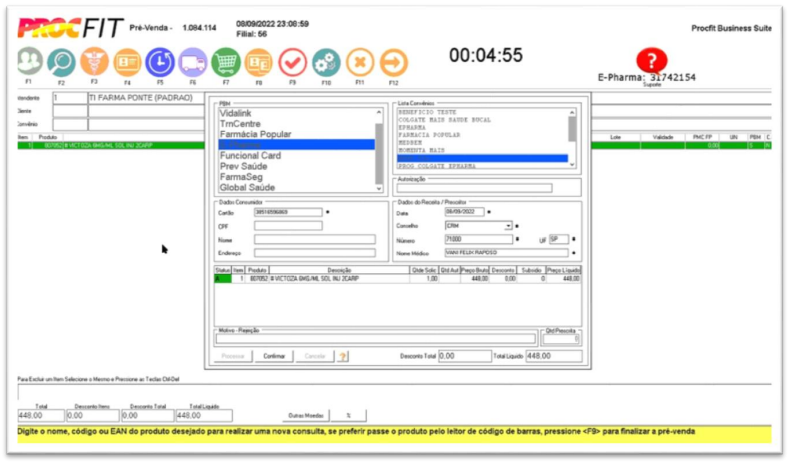
Task: Click the Processar button
Action: (x=233, y=356)
